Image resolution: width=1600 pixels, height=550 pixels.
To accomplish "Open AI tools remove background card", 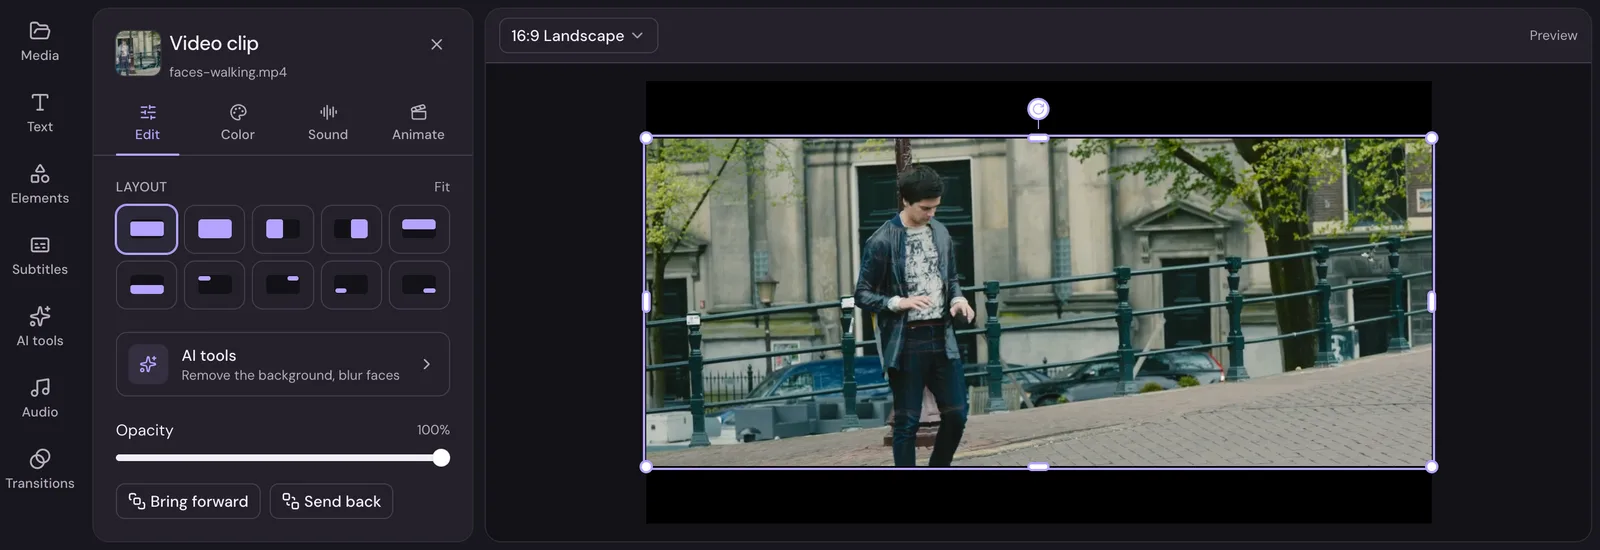I will click(x=283, y=364).
